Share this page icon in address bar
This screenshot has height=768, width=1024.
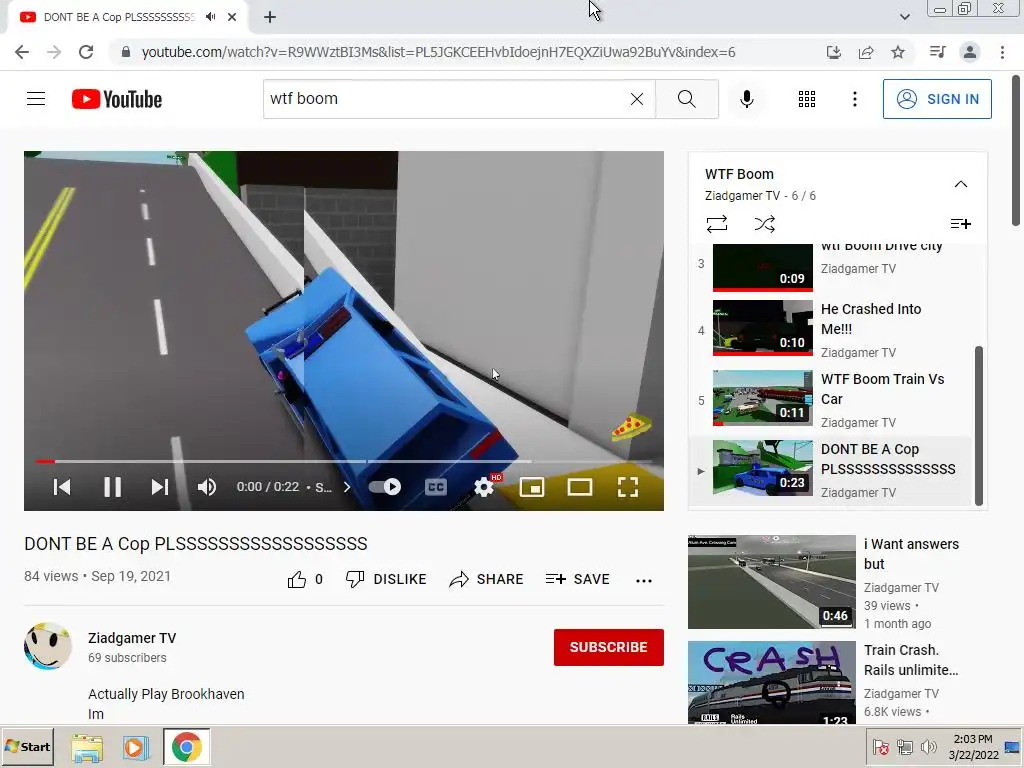click(x=866, y=52)
